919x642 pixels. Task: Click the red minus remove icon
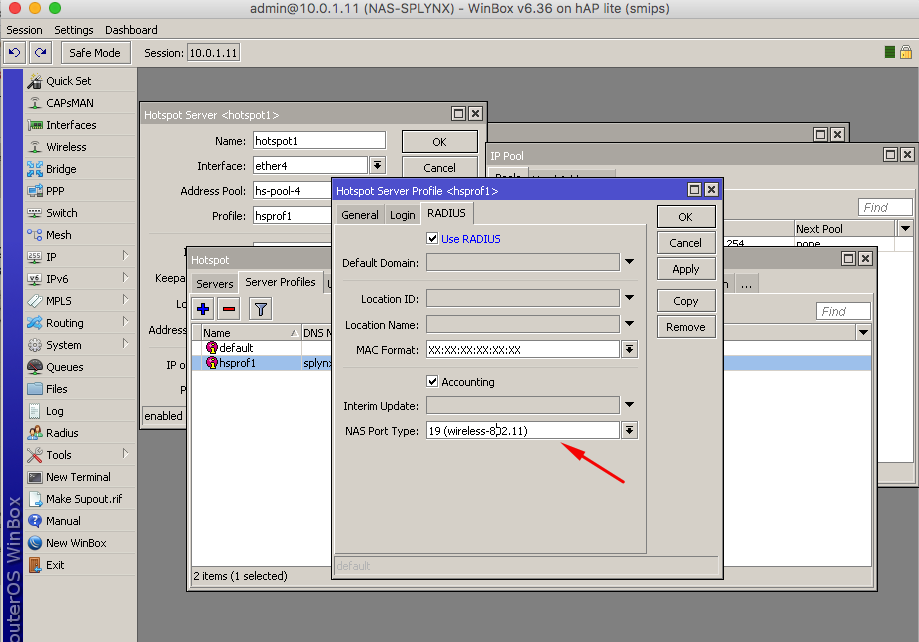point(228,309)
